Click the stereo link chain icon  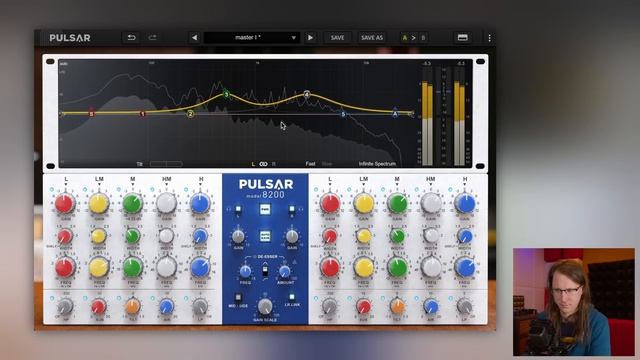[x=263, y=164]
